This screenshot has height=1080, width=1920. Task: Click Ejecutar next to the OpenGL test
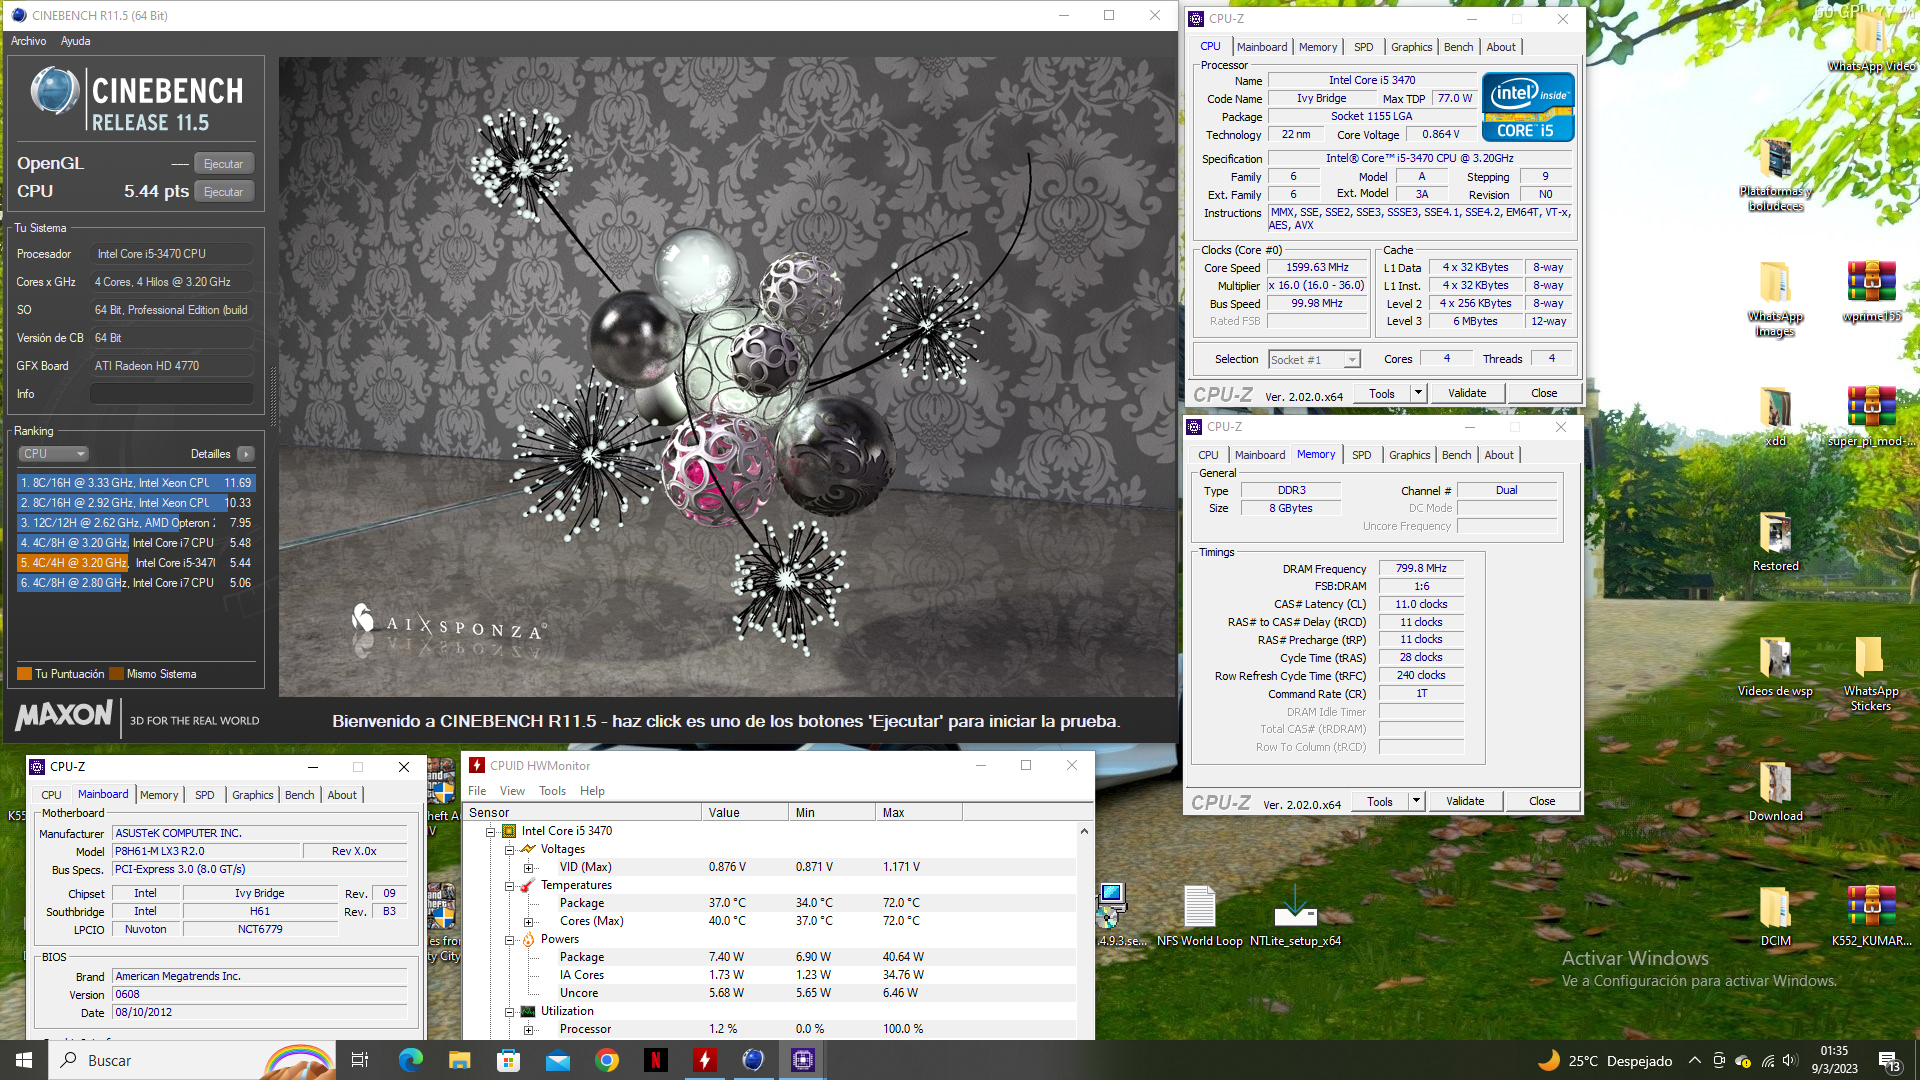tap(223, 164)
